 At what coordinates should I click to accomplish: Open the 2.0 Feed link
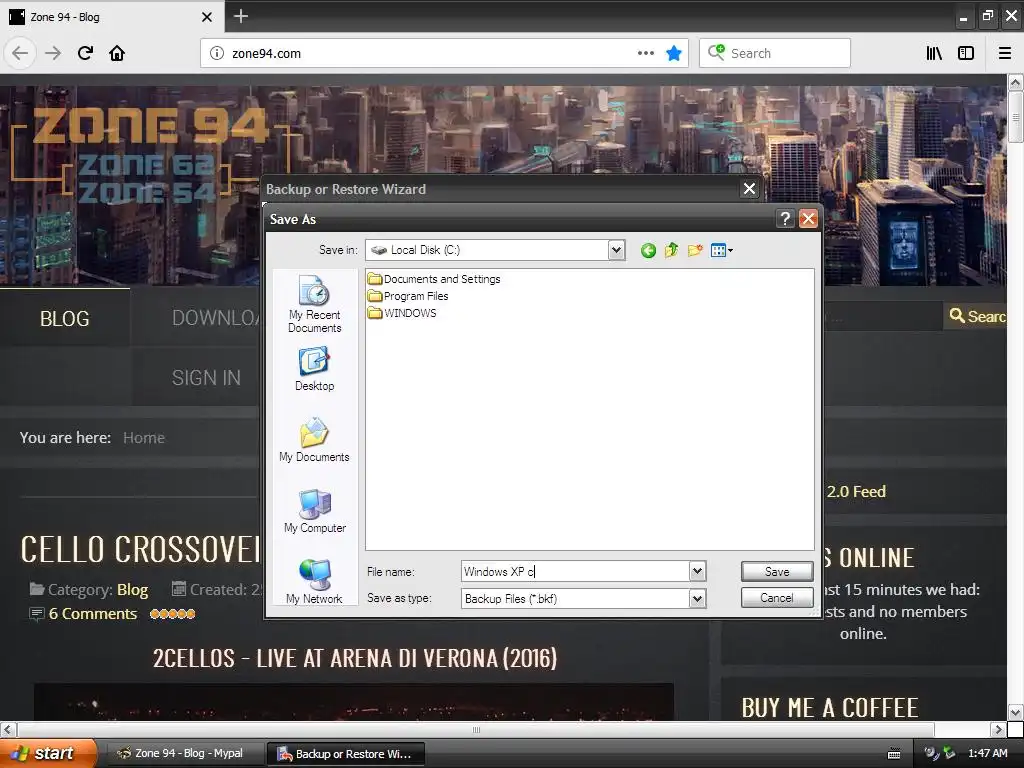tap(856, 492)
